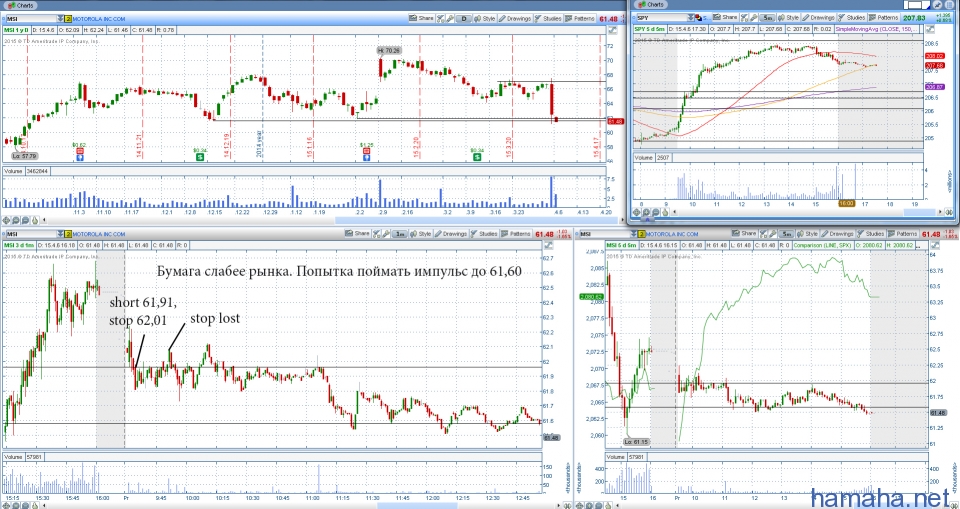Click the Hi: 70.26 price bubble
The height and width of the screenshot is (509, 960).
point(389,51)
